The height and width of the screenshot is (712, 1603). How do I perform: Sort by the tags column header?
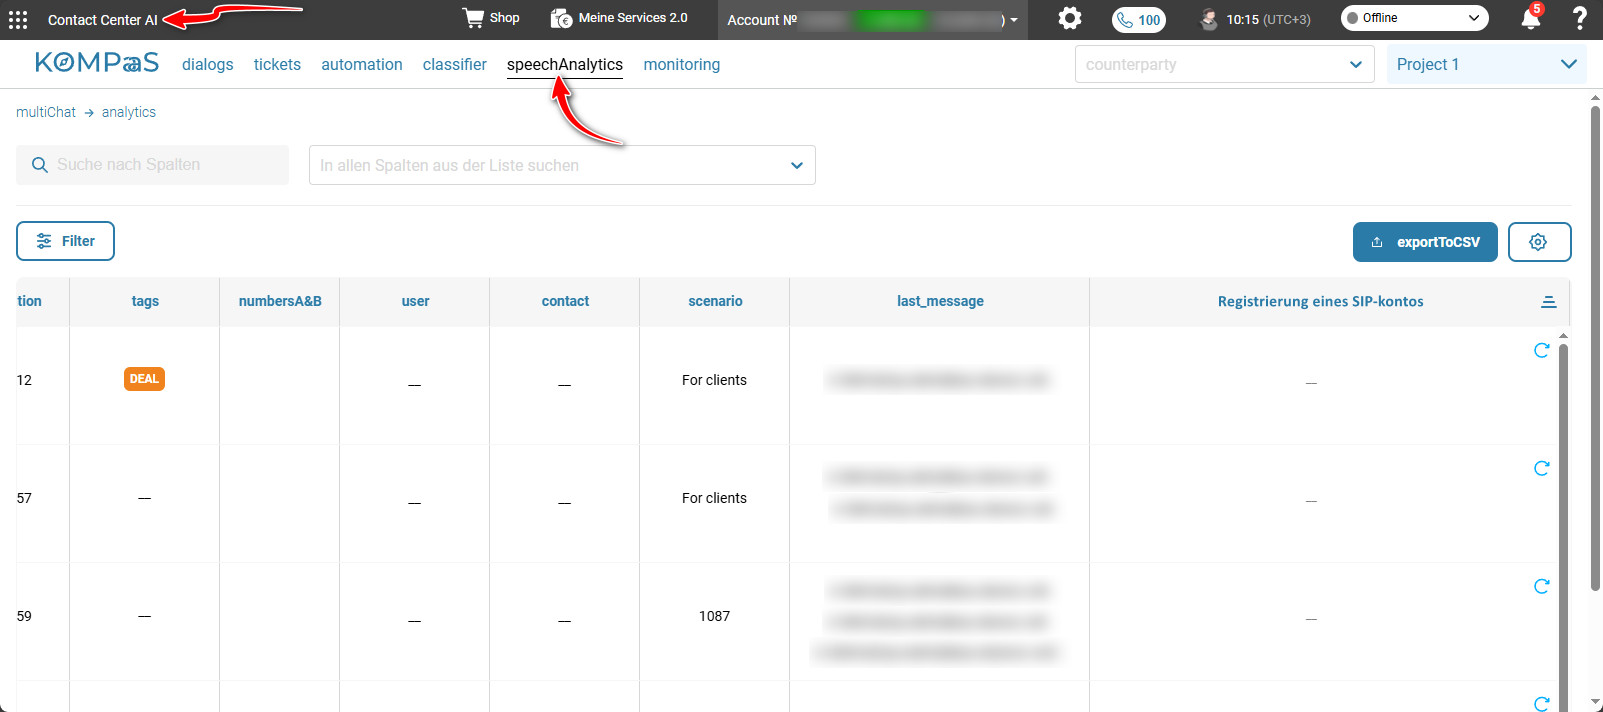click(145, 301)
